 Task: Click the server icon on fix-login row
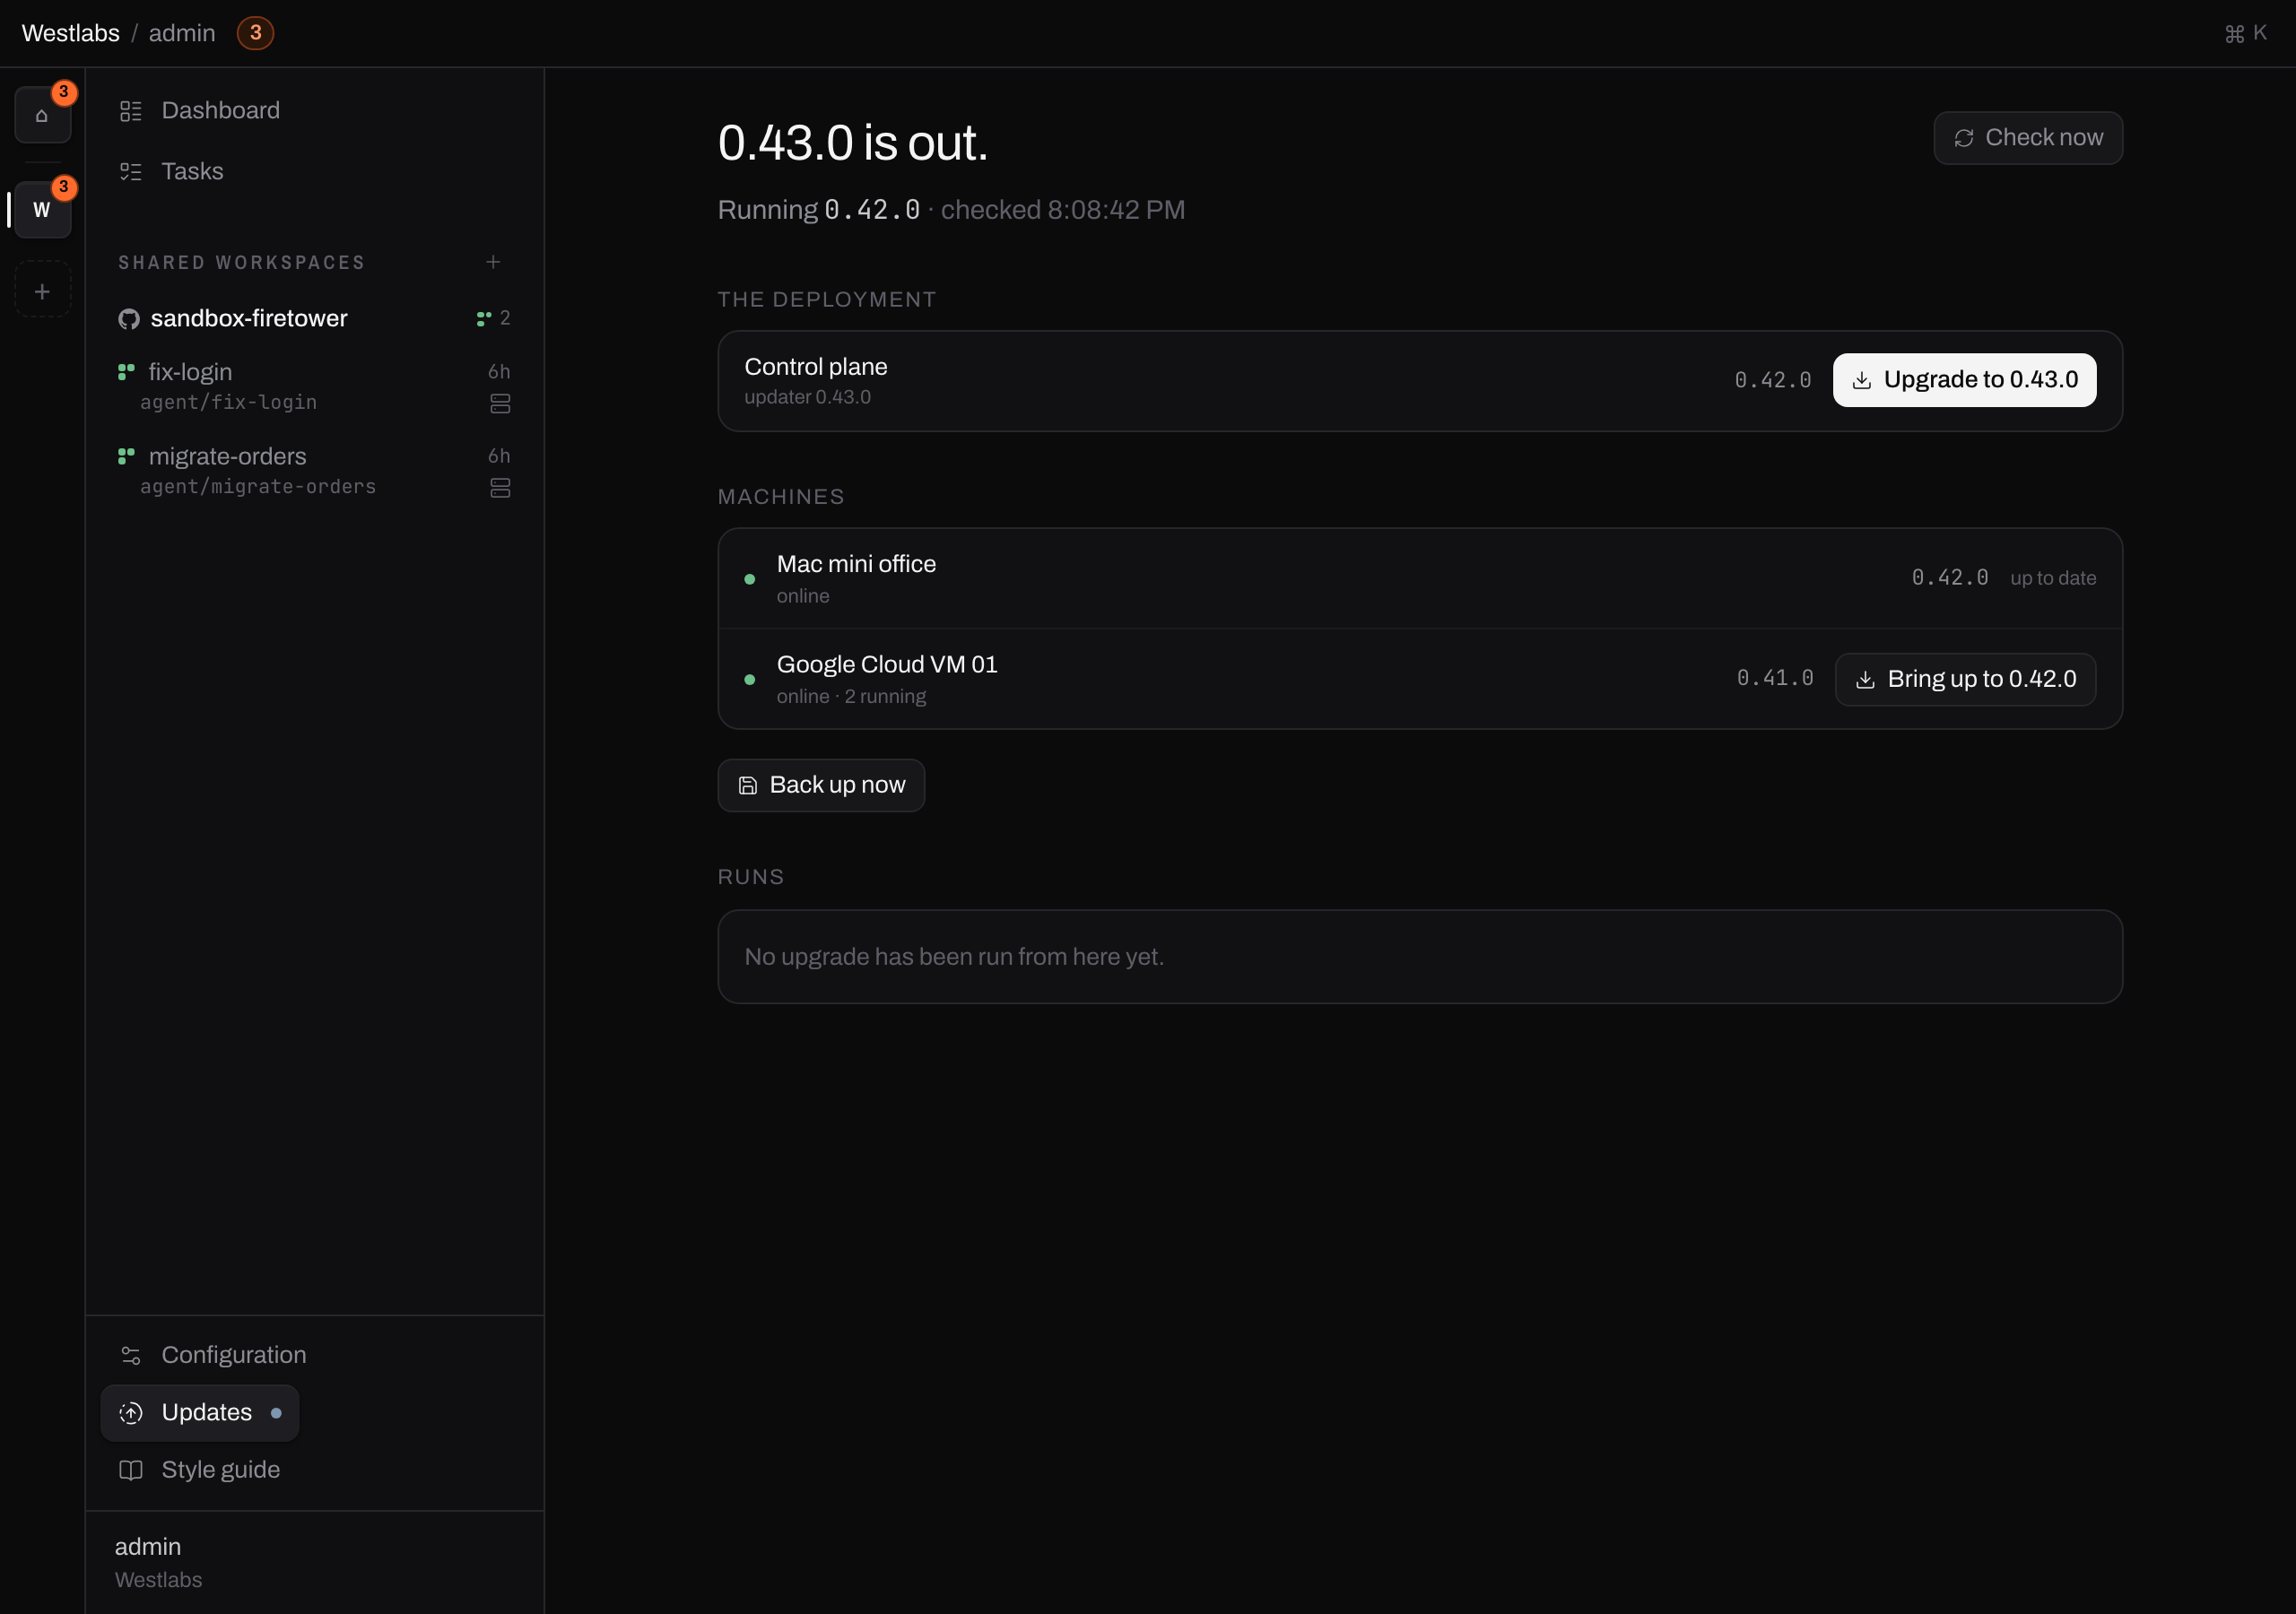click(x=500, y=404)
